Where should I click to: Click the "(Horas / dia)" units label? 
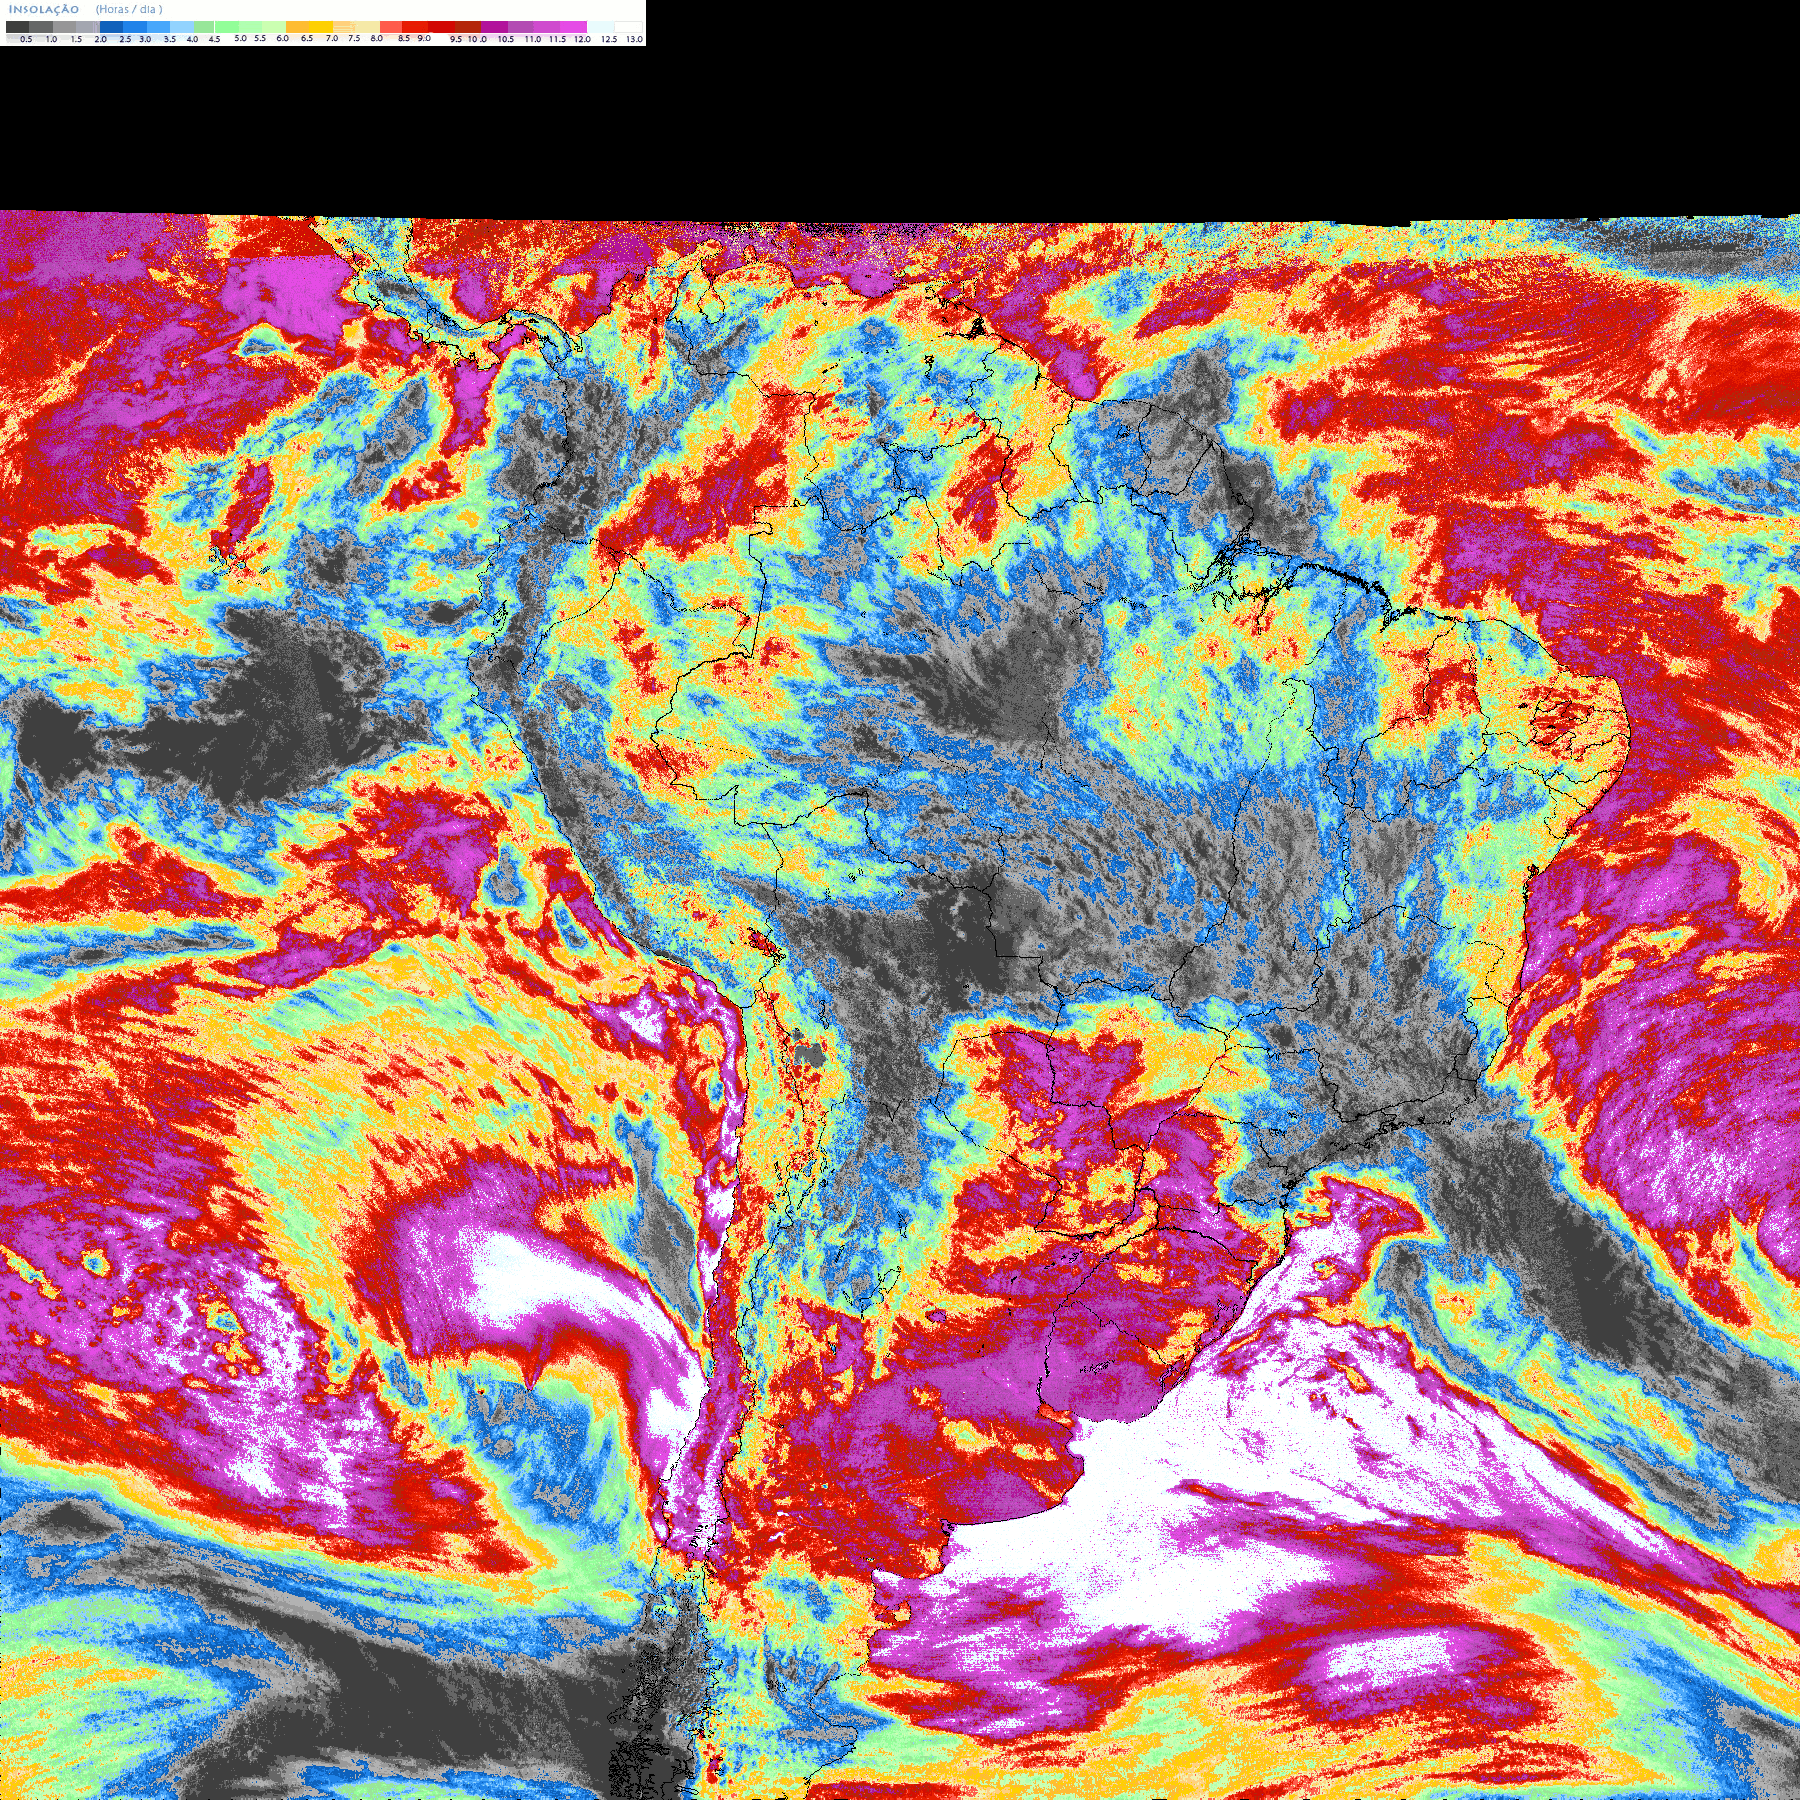tap(129, 10)
